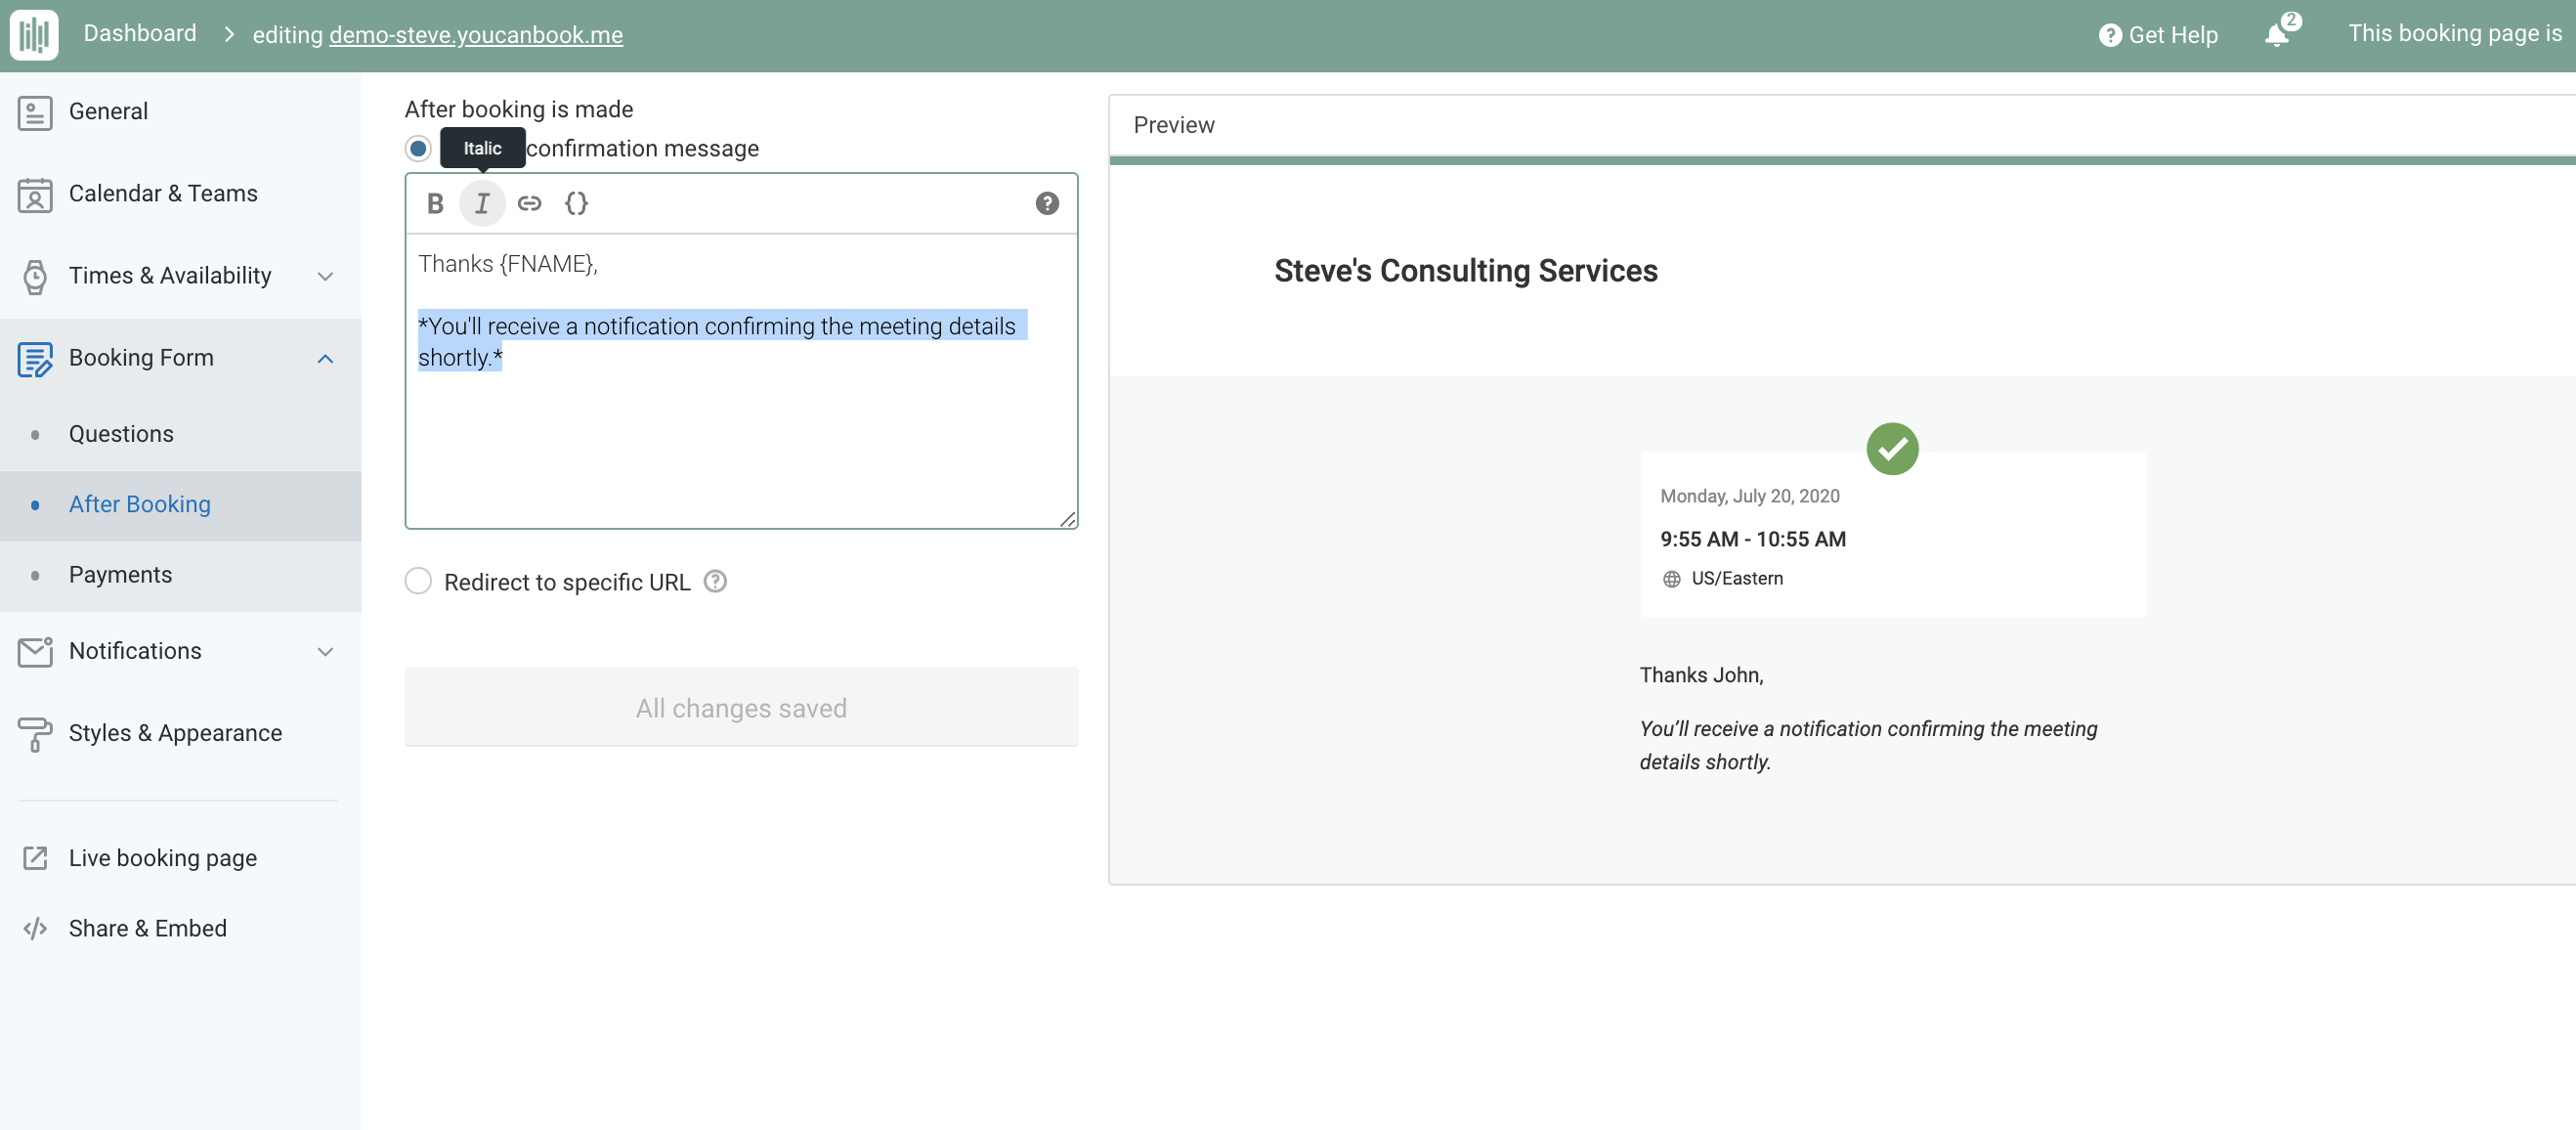This screenshot has width=2576, height=1130.
Task: Click 'Thanks John,' in the preview
Action: (x=1701, y=675)
